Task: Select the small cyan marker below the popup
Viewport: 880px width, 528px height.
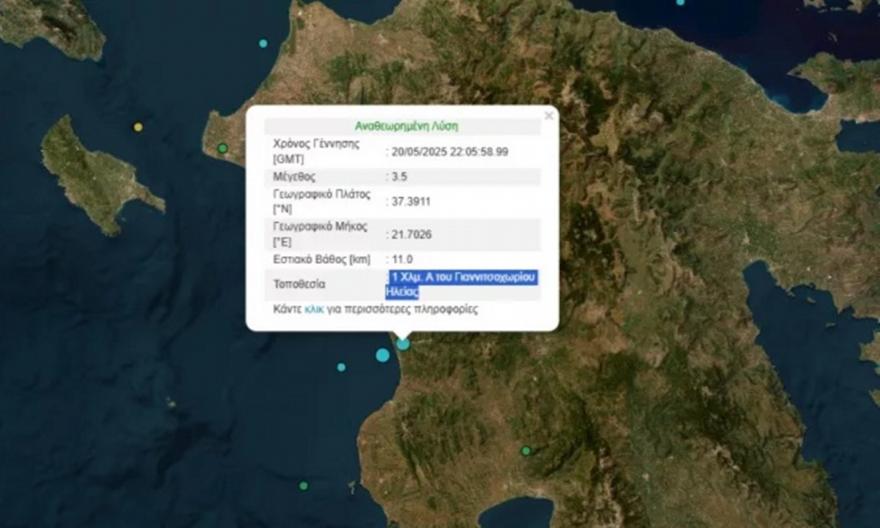Action: (x=341, y=367)
